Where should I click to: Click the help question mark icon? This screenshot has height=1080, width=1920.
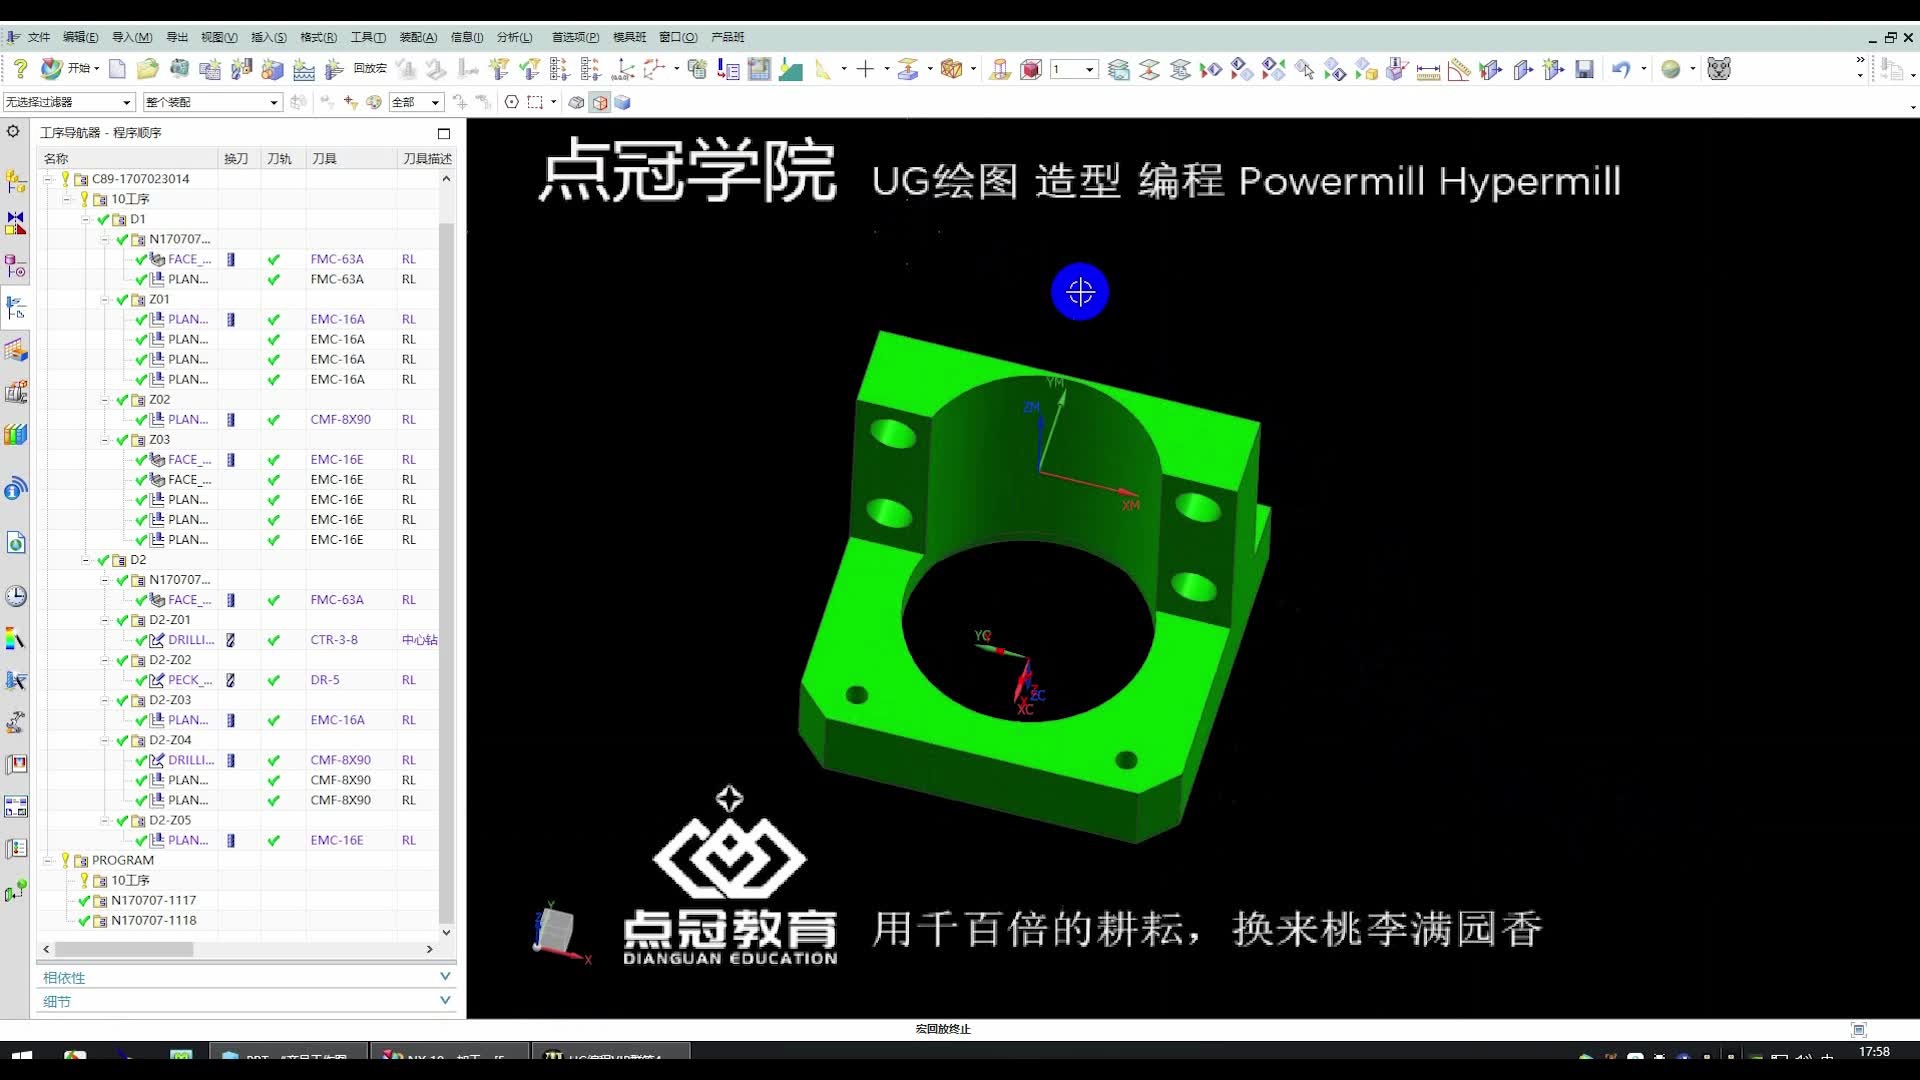pyautogui.click(x=20, y=69)
